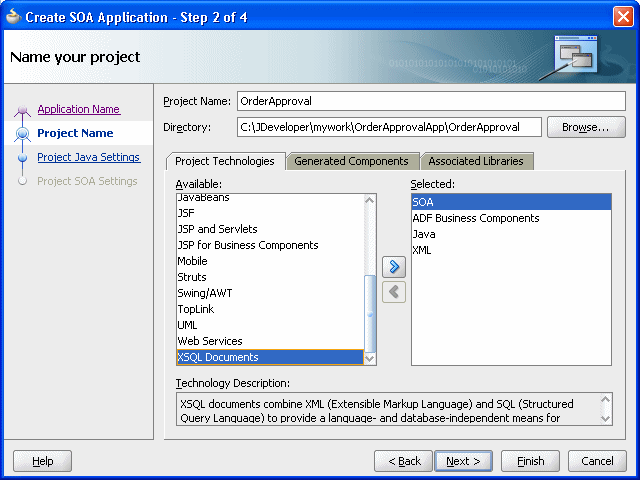640x480 pixels.
Task: Select JSF in Available list
Action: point(270,213)
